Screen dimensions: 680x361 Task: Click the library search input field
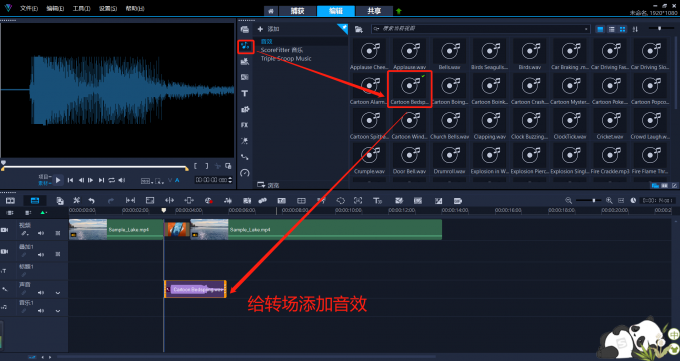(481, 29)
